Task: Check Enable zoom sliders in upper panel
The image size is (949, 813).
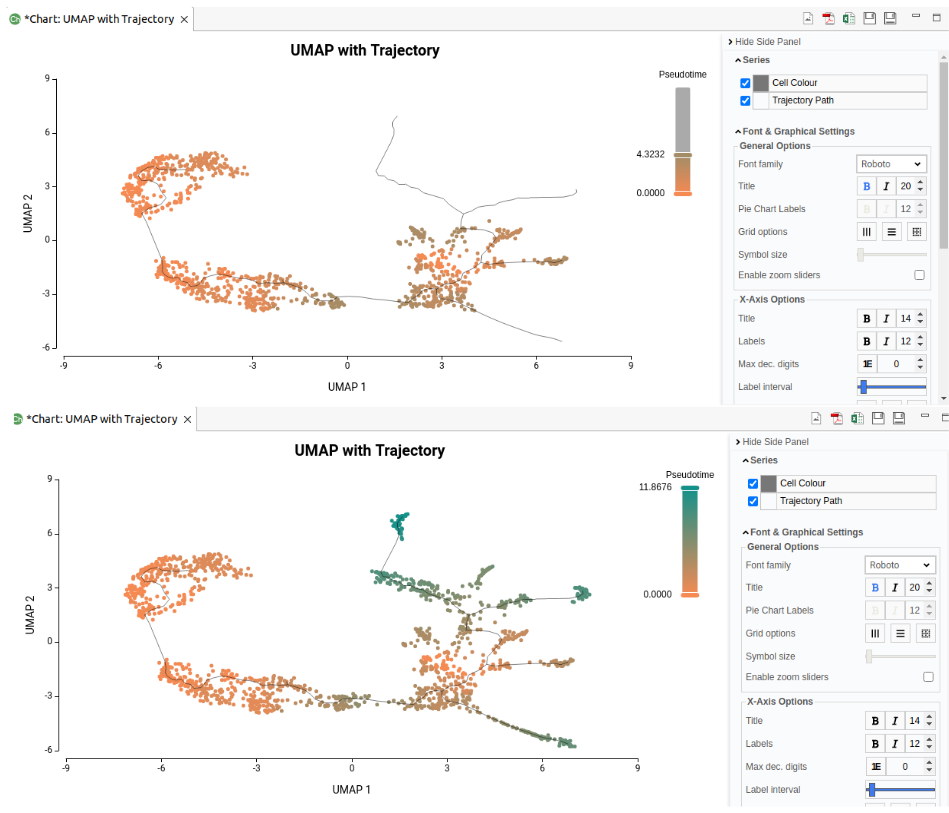Action: [x=919, y=275]
